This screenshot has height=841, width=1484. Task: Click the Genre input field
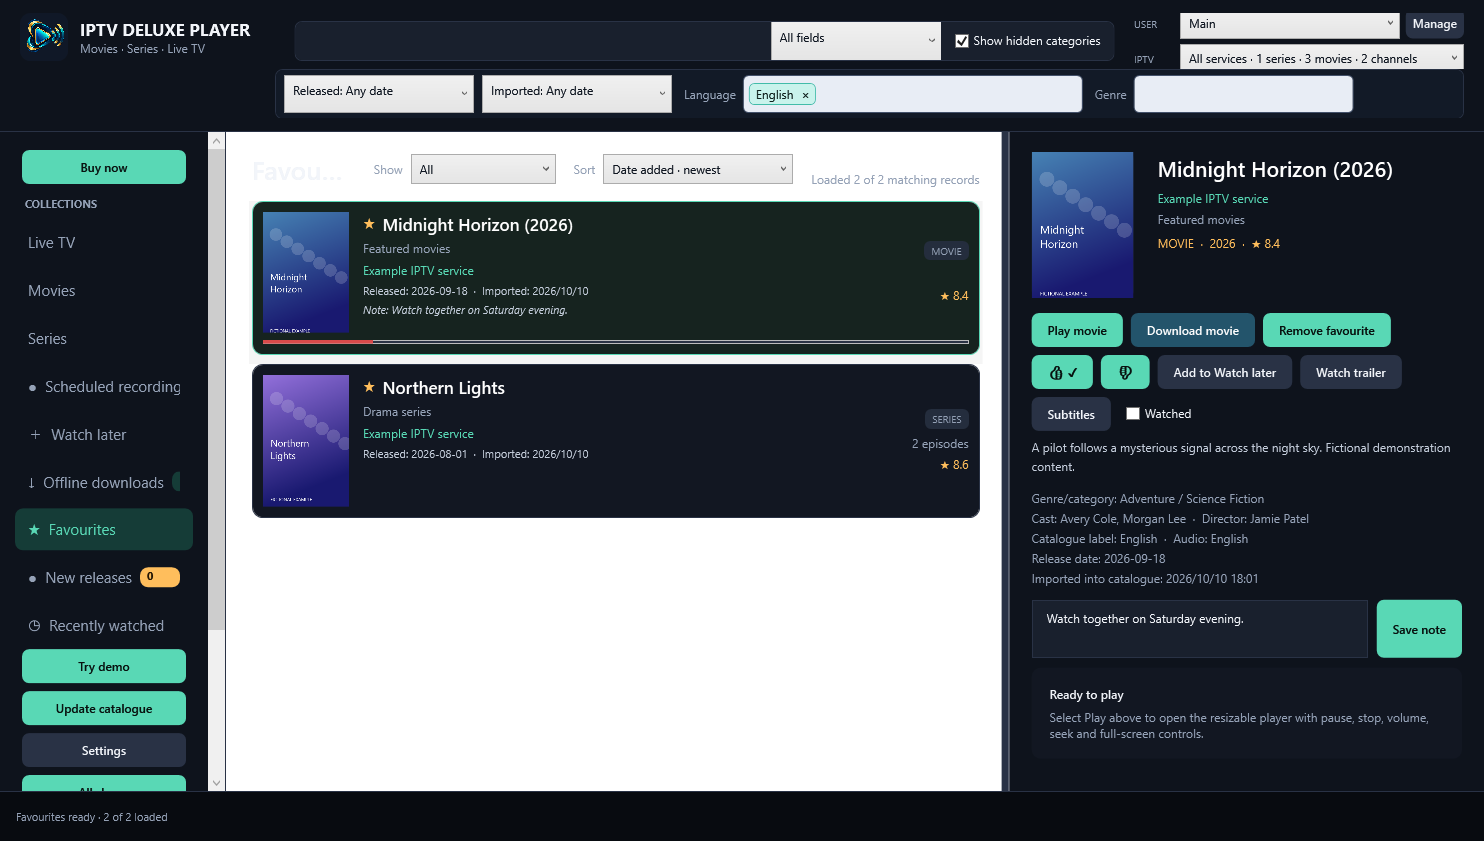[x=1243, y=94]
